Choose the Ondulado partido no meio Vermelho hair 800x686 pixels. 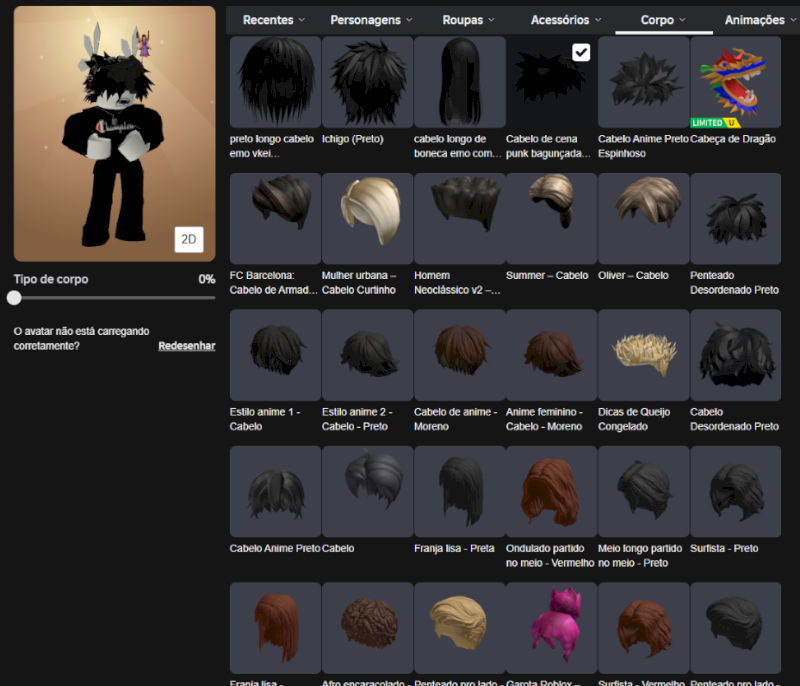click(x=551, y=491)
